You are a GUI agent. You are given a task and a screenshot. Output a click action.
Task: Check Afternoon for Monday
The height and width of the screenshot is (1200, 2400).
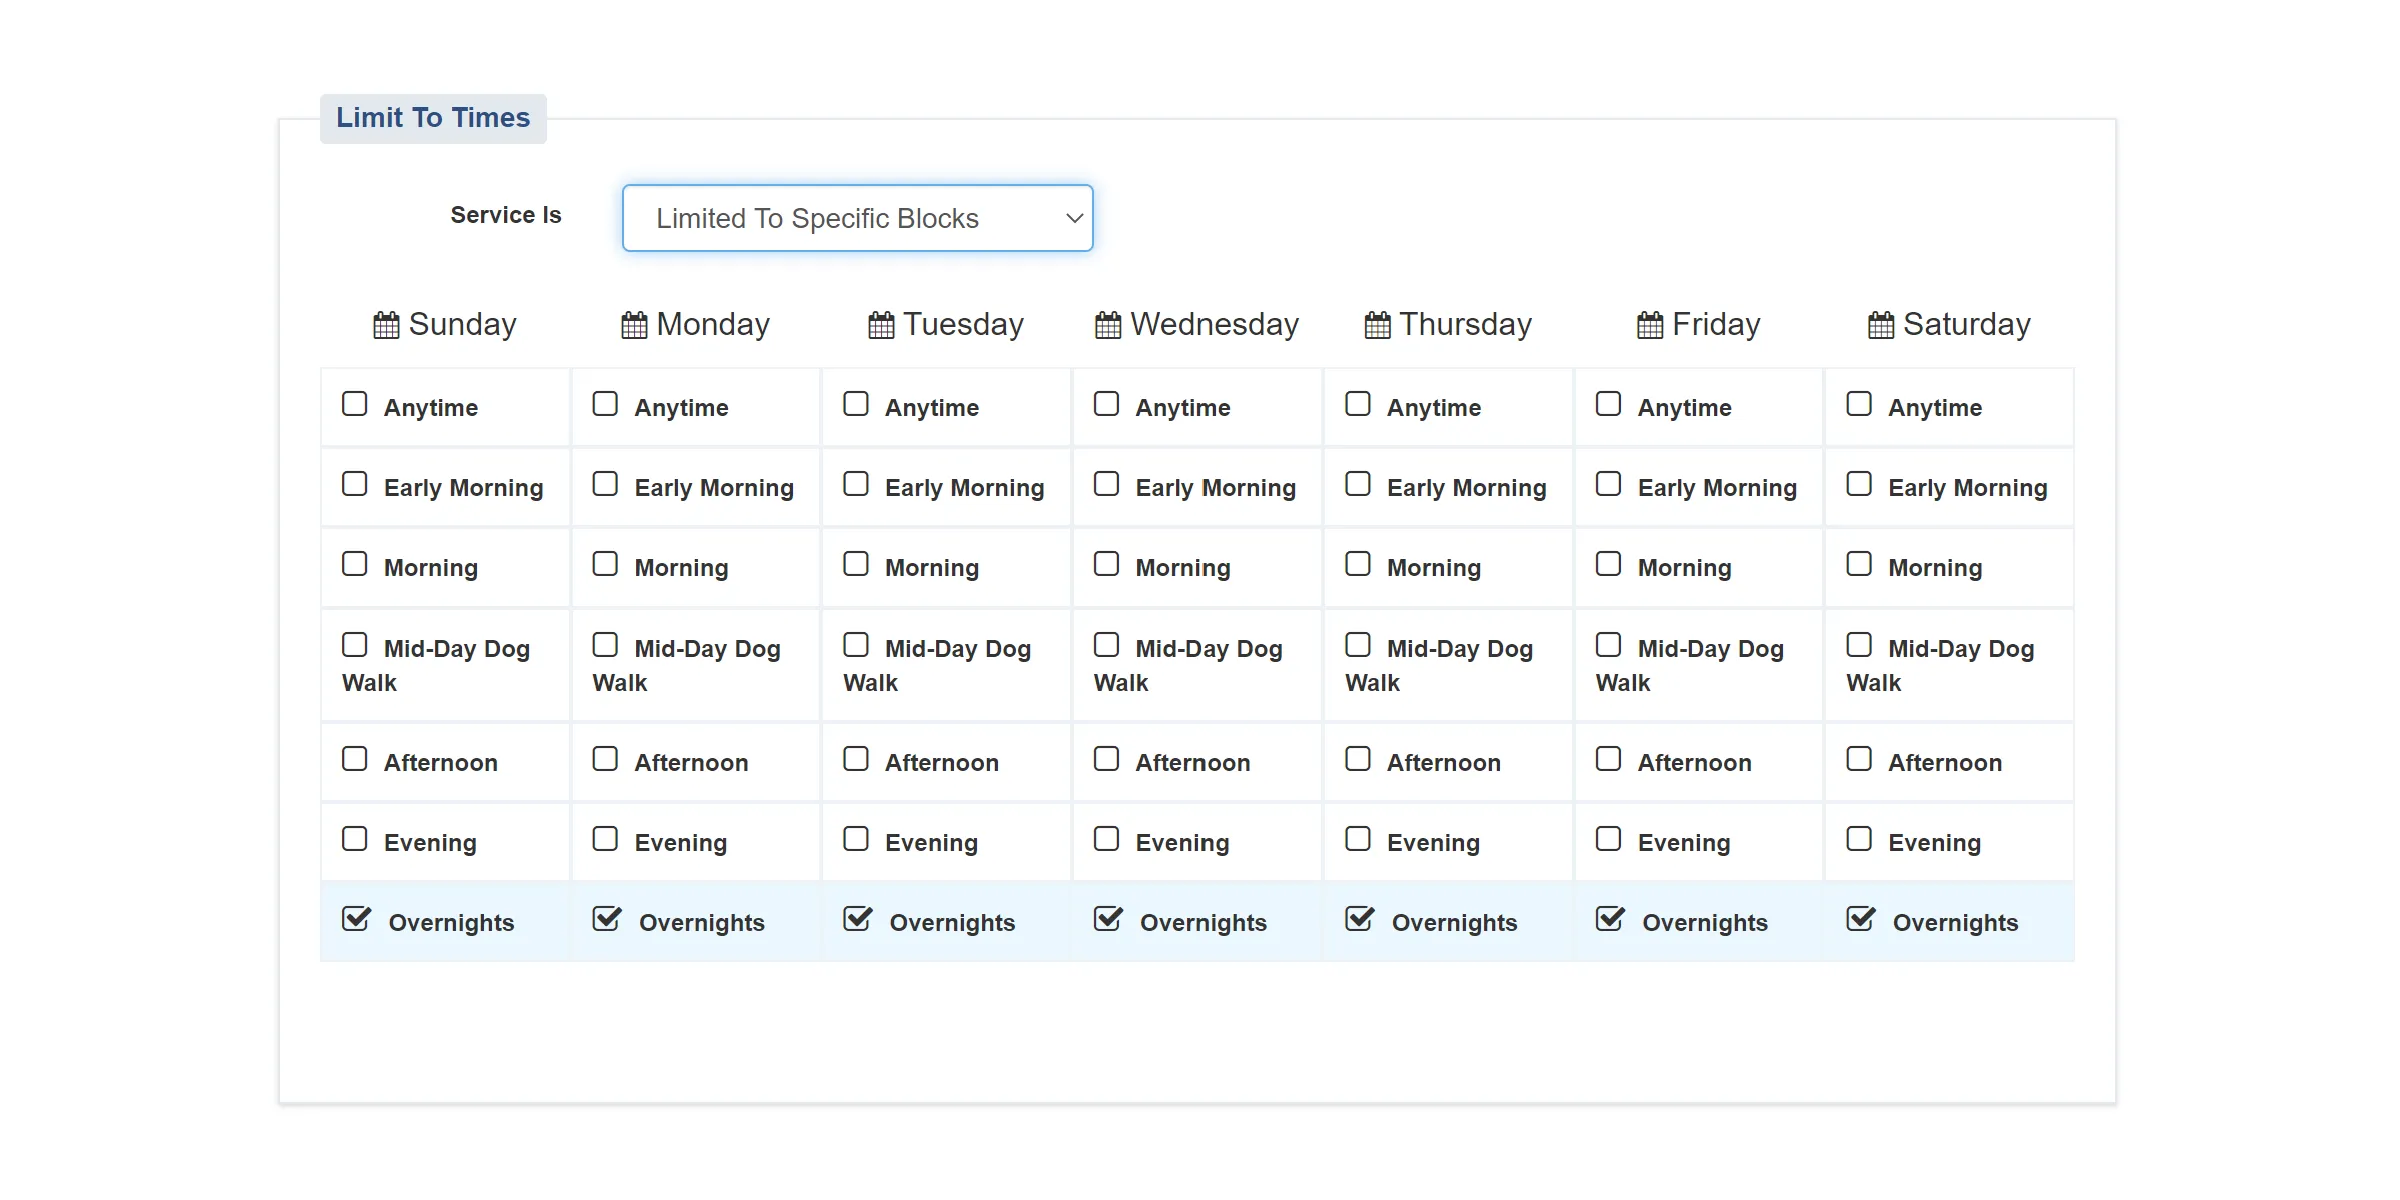[605, 759]
